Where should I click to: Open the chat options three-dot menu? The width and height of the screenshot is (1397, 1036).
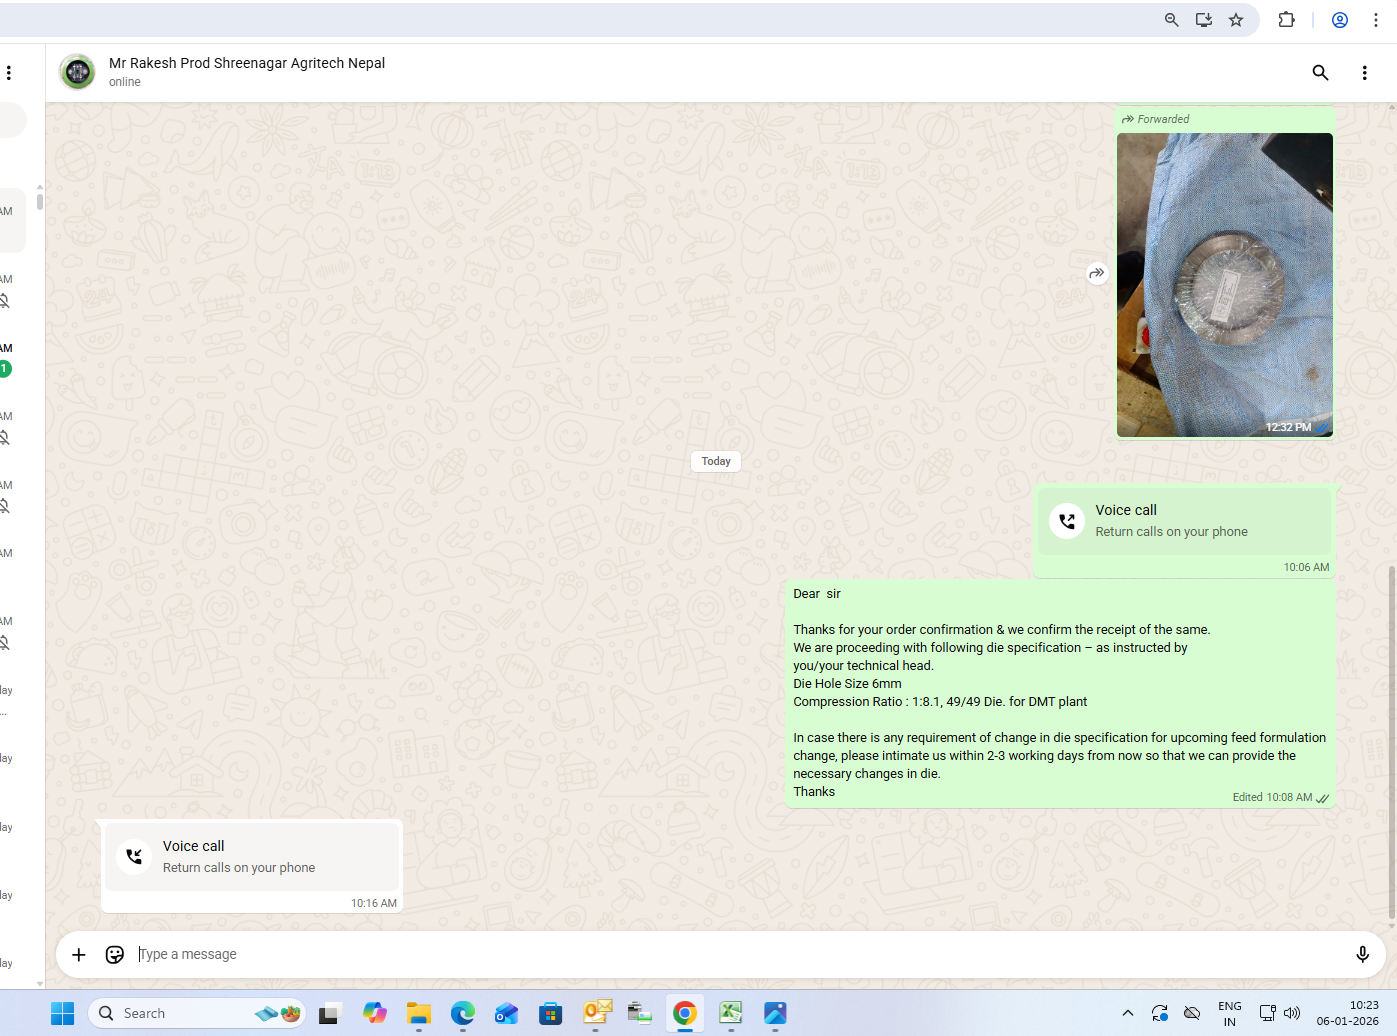[1364, 72]
